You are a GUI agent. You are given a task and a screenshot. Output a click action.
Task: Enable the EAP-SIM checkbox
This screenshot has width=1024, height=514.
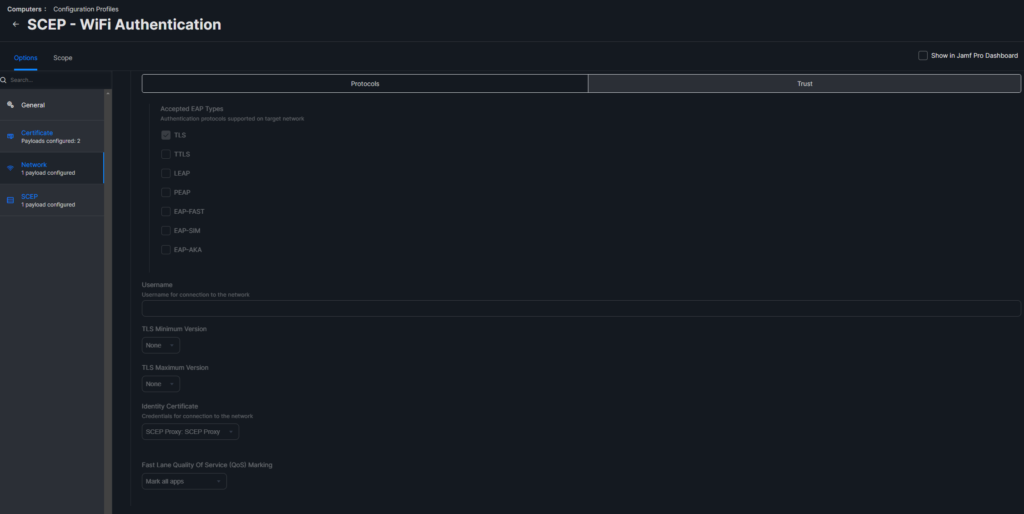click(166, 231)
